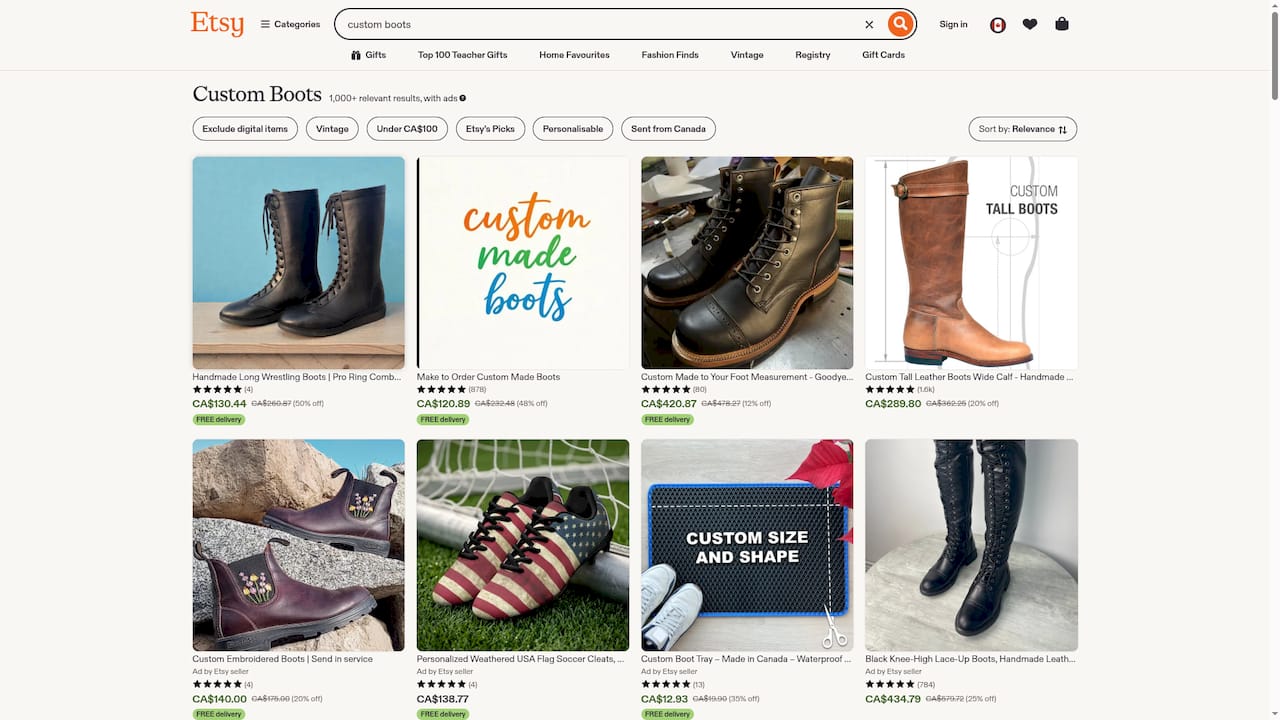Apply the Under CA$100 filter pill
The height and width of the screenshot is (720, 1280).
(406, 128)
